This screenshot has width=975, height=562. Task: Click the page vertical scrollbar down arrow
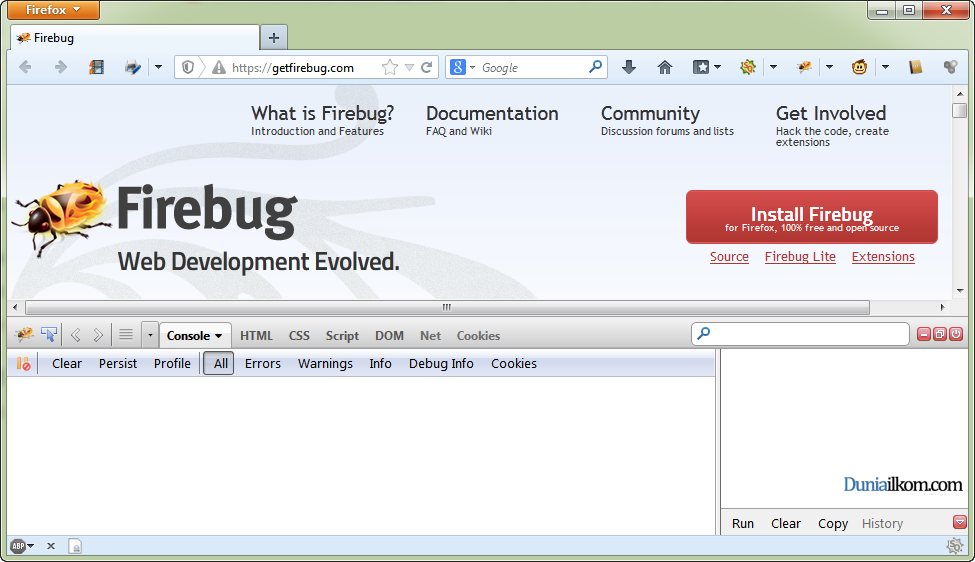(960, 290)
